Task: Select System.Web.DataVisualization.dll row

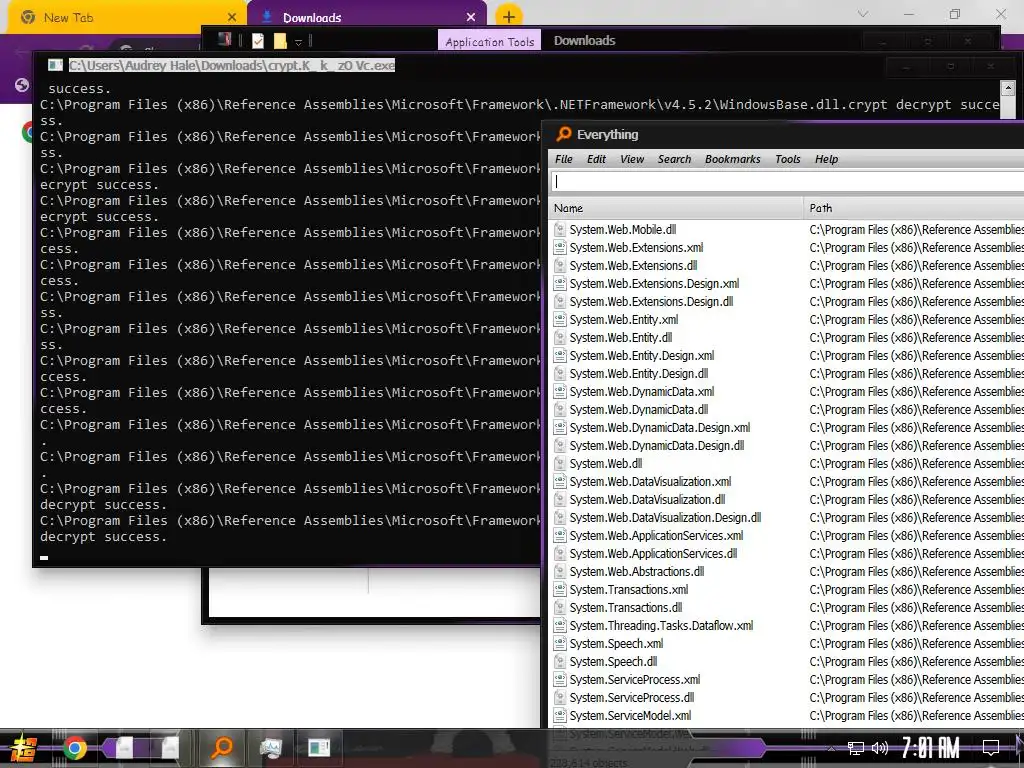Action: tap(786, 500)
